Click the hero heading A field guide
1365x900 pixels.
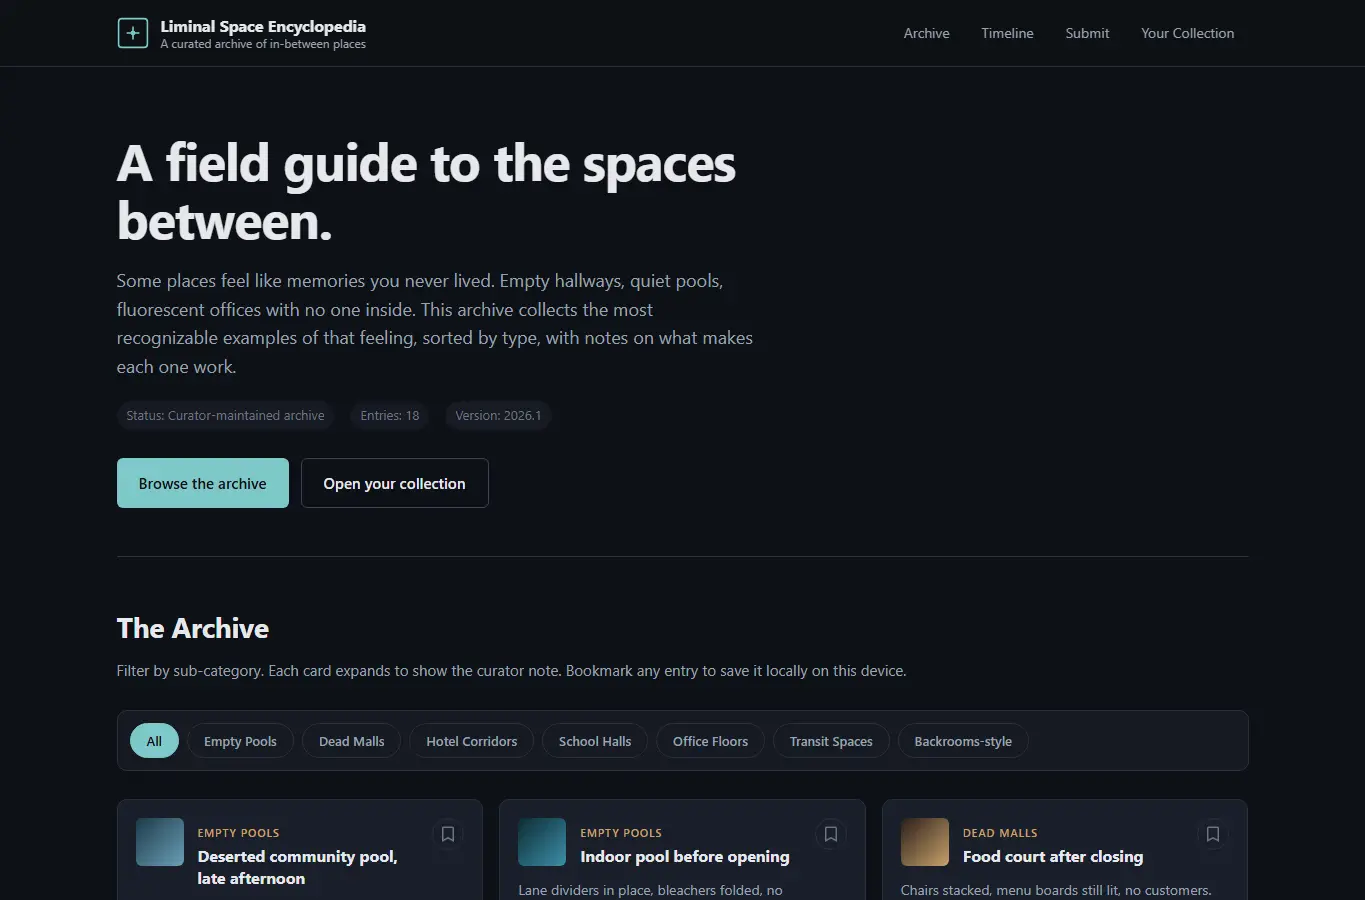tap(426, 192)
